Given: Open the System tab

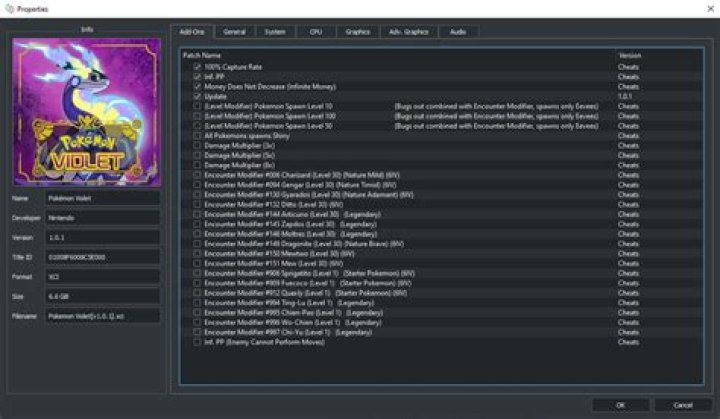Looking at the screenshot, I should point(275,32).
